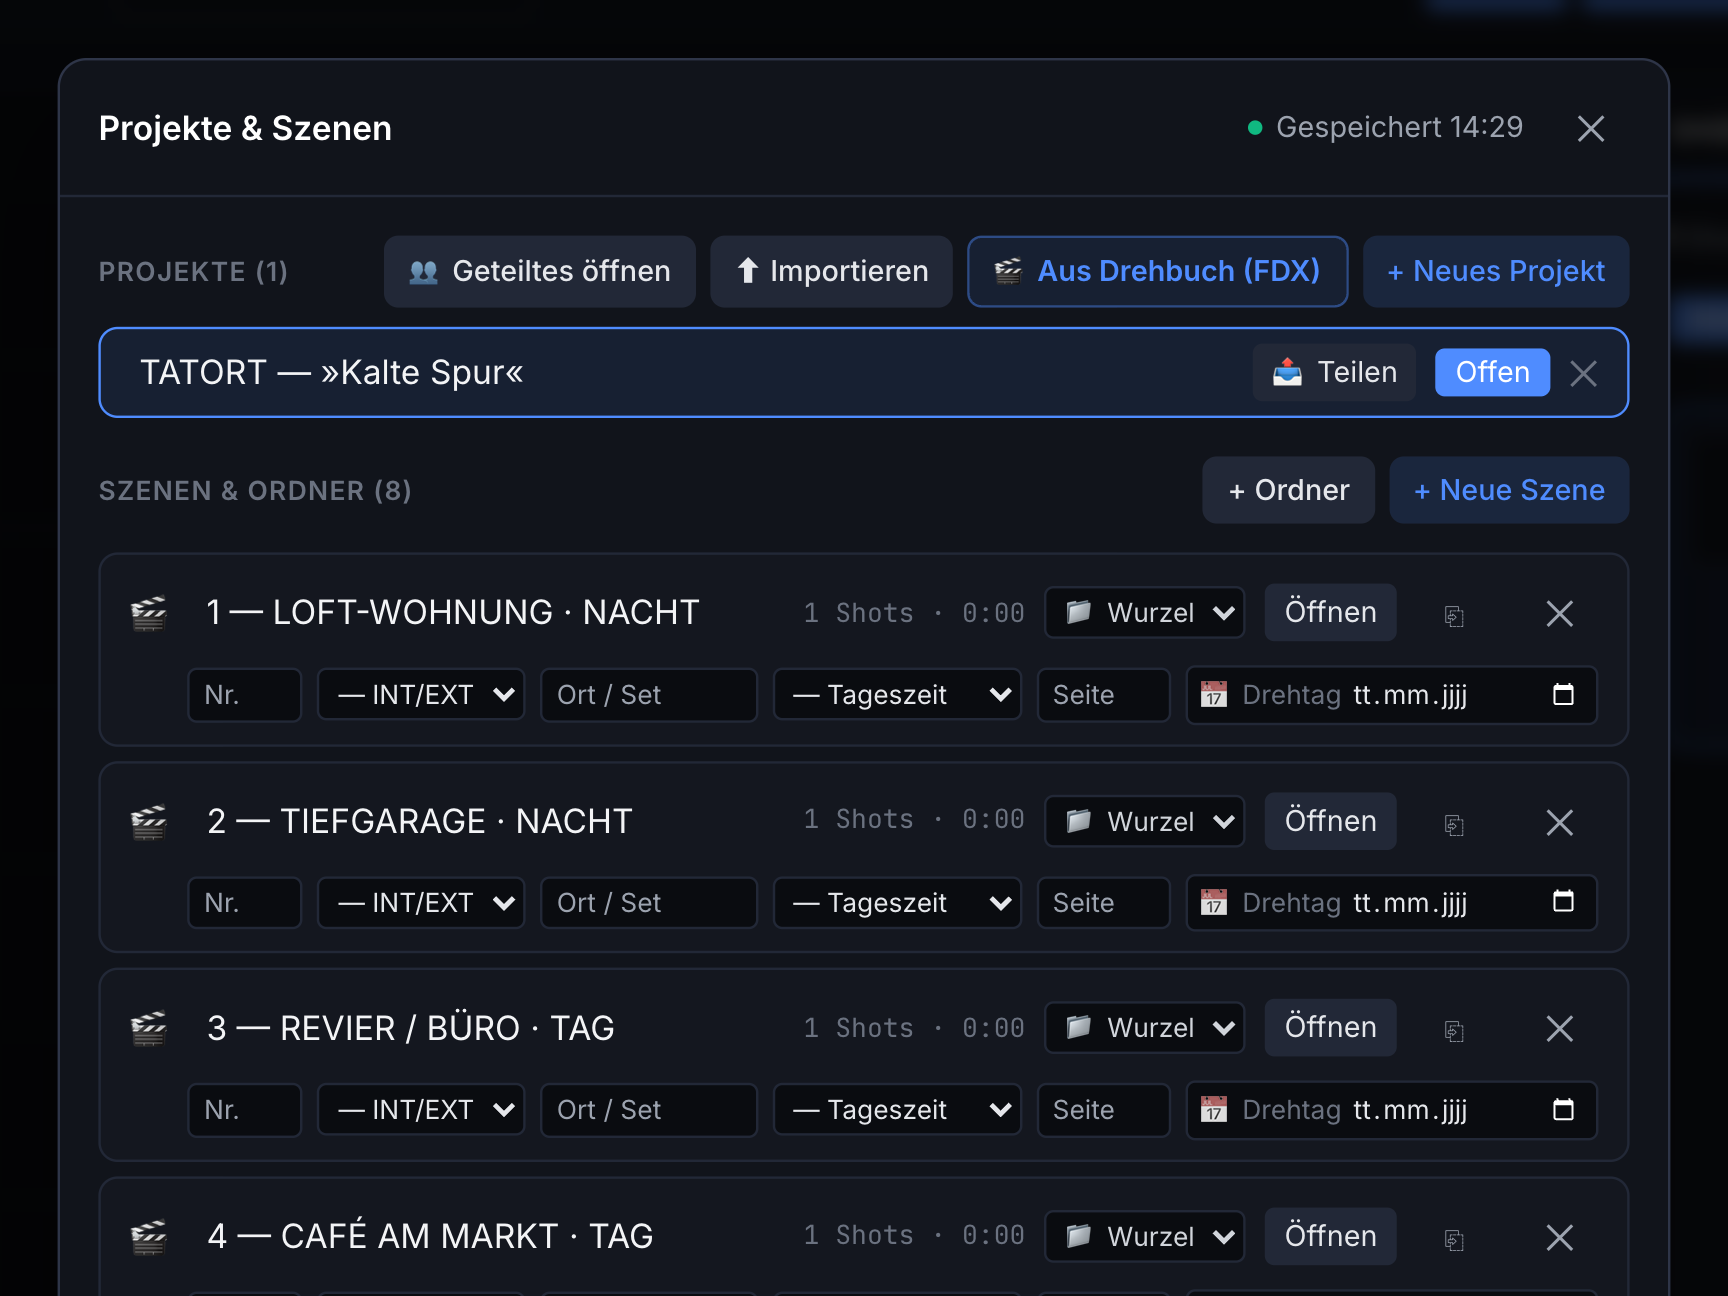Click clapperboard icon of scene 3 REVIER / BÜRO

pyautogui.click(x=149, y=1028)
